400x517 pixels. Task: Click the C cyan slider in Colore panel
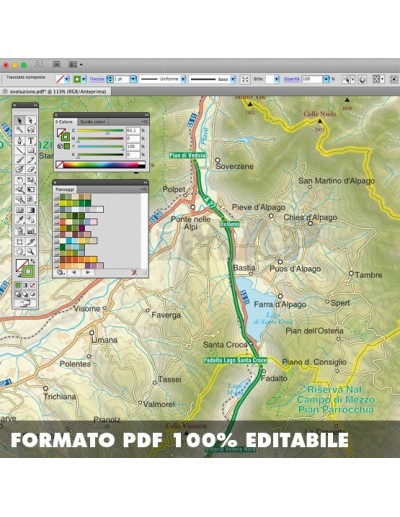[x=101, y=131]
